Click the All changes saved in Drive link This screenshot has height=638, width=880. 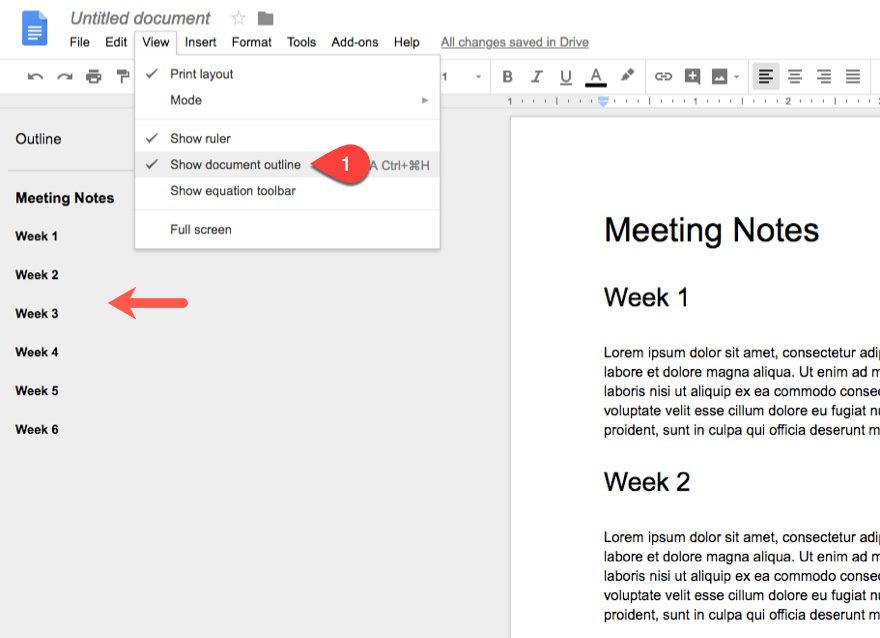click(x=514, y=42)
